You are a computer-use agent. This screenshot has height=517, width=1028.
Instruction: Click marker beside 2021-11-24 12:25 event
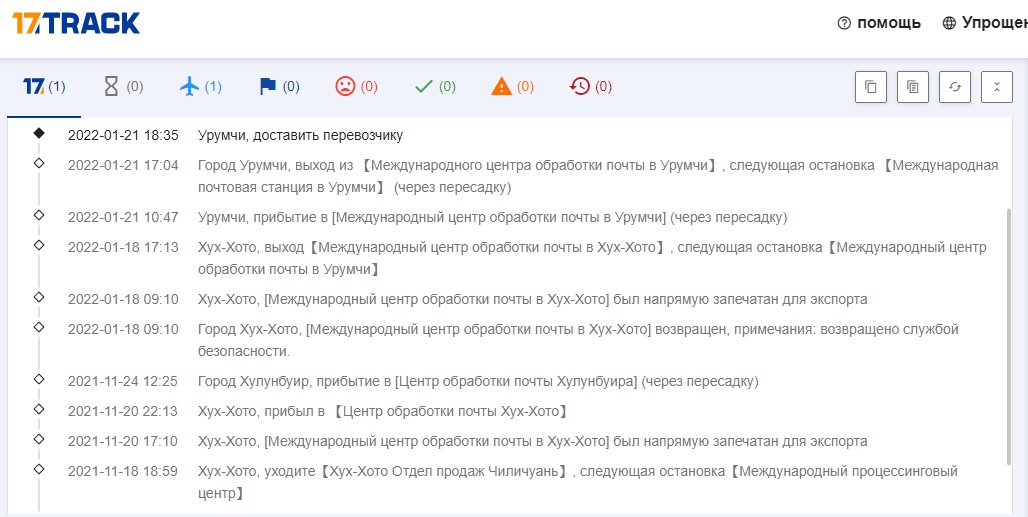[39, 379]
